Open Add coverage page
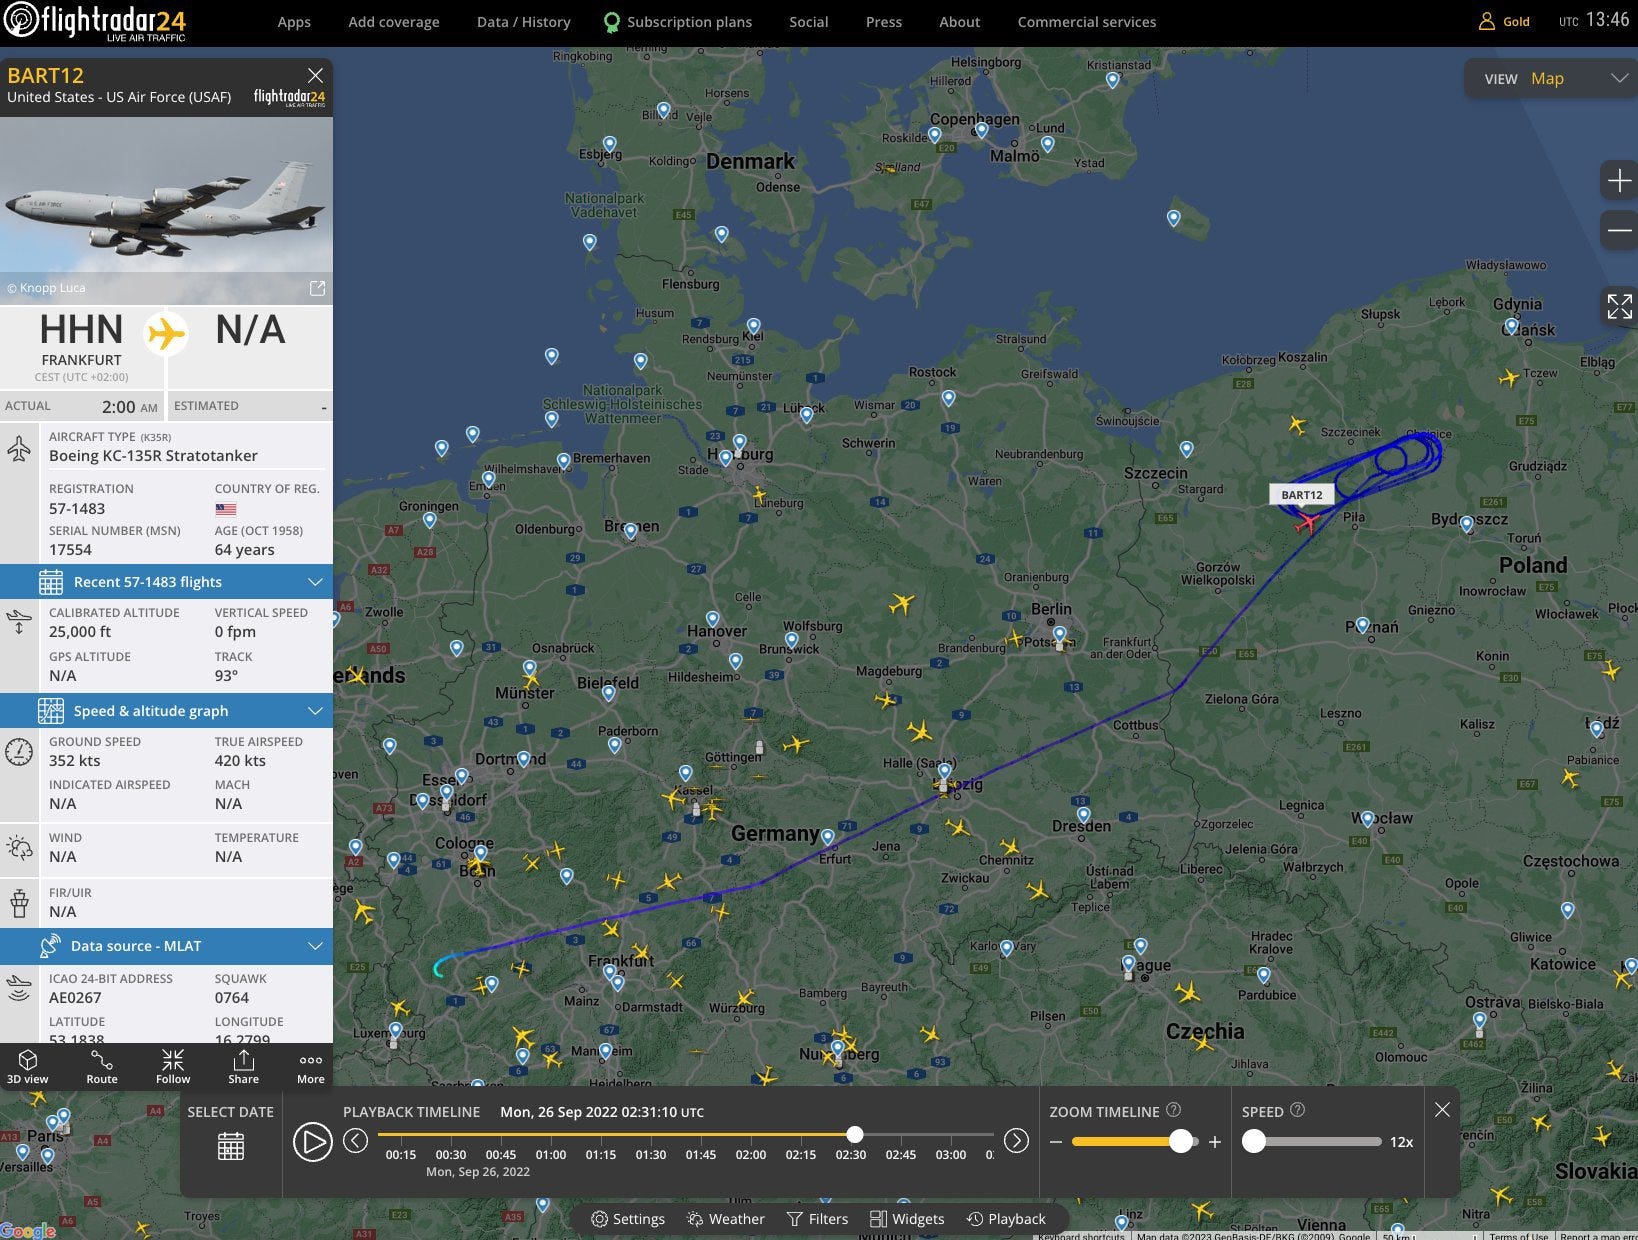This screenshot has height=1240, width=1638. tap(394, 22)
